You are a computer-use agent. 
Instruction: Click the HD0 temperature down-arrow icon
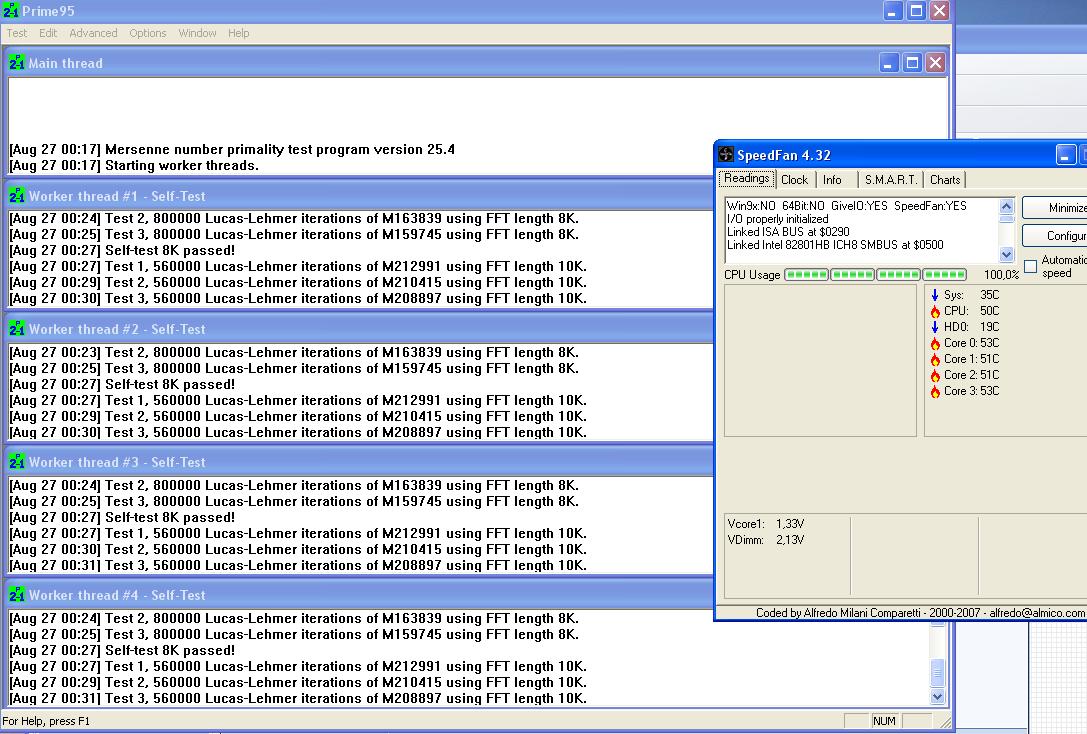tap(934, 327)
